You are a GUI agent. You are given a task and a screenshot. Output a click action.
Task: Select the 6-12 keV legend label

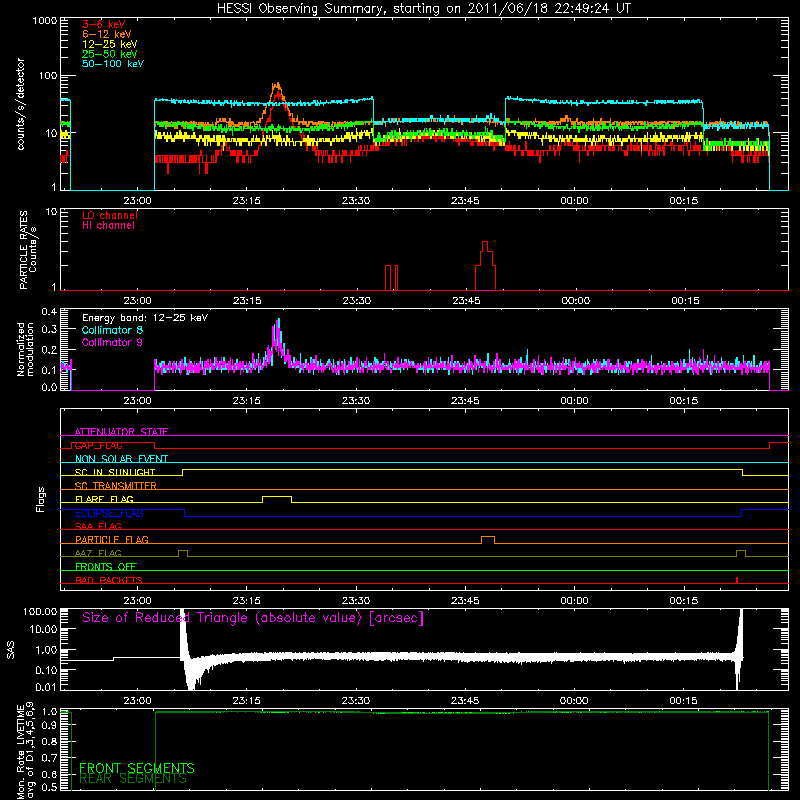click(x=107, y=34)
